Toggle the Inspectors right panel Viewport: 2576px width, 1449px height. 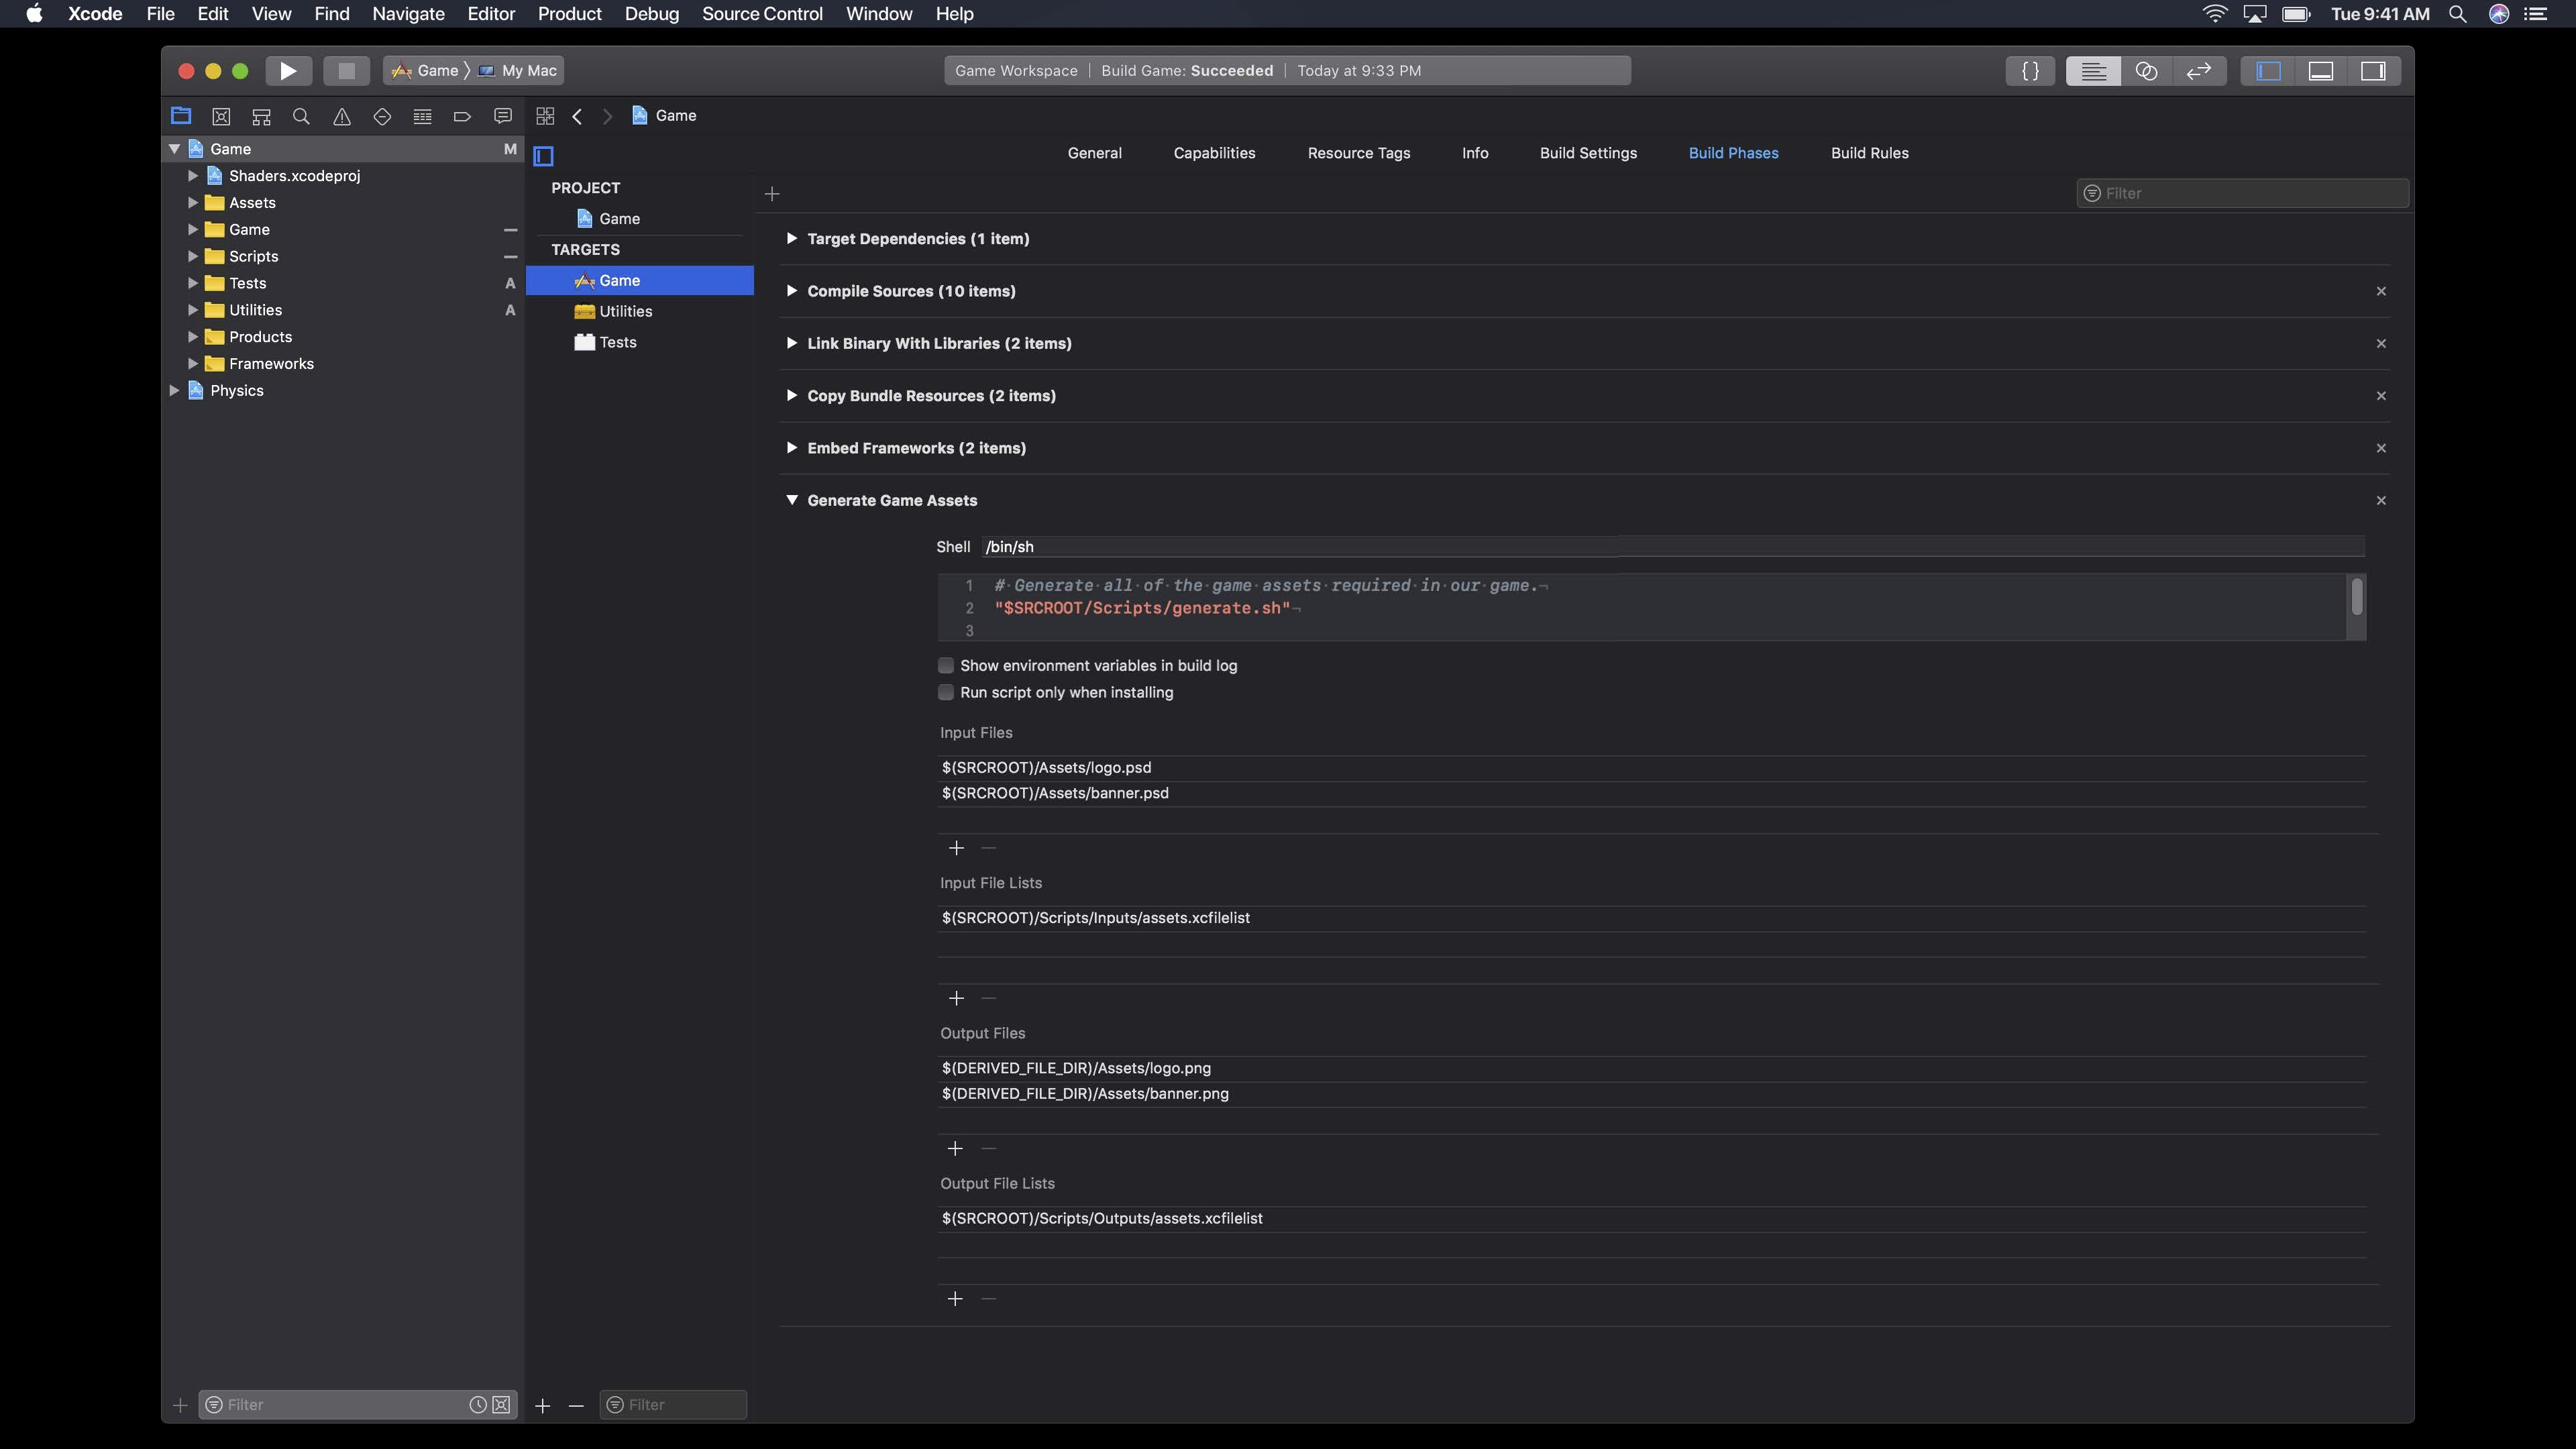pos(2373,71)
